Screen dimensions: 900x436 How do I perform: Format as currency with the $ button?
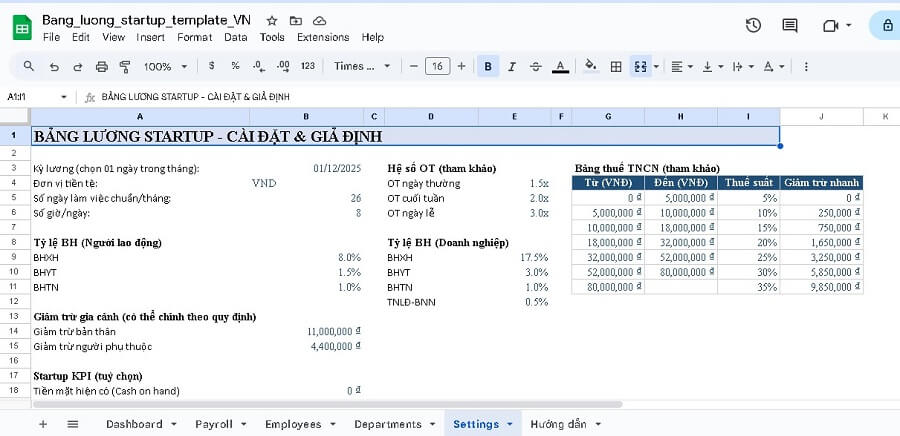[212, 66]
